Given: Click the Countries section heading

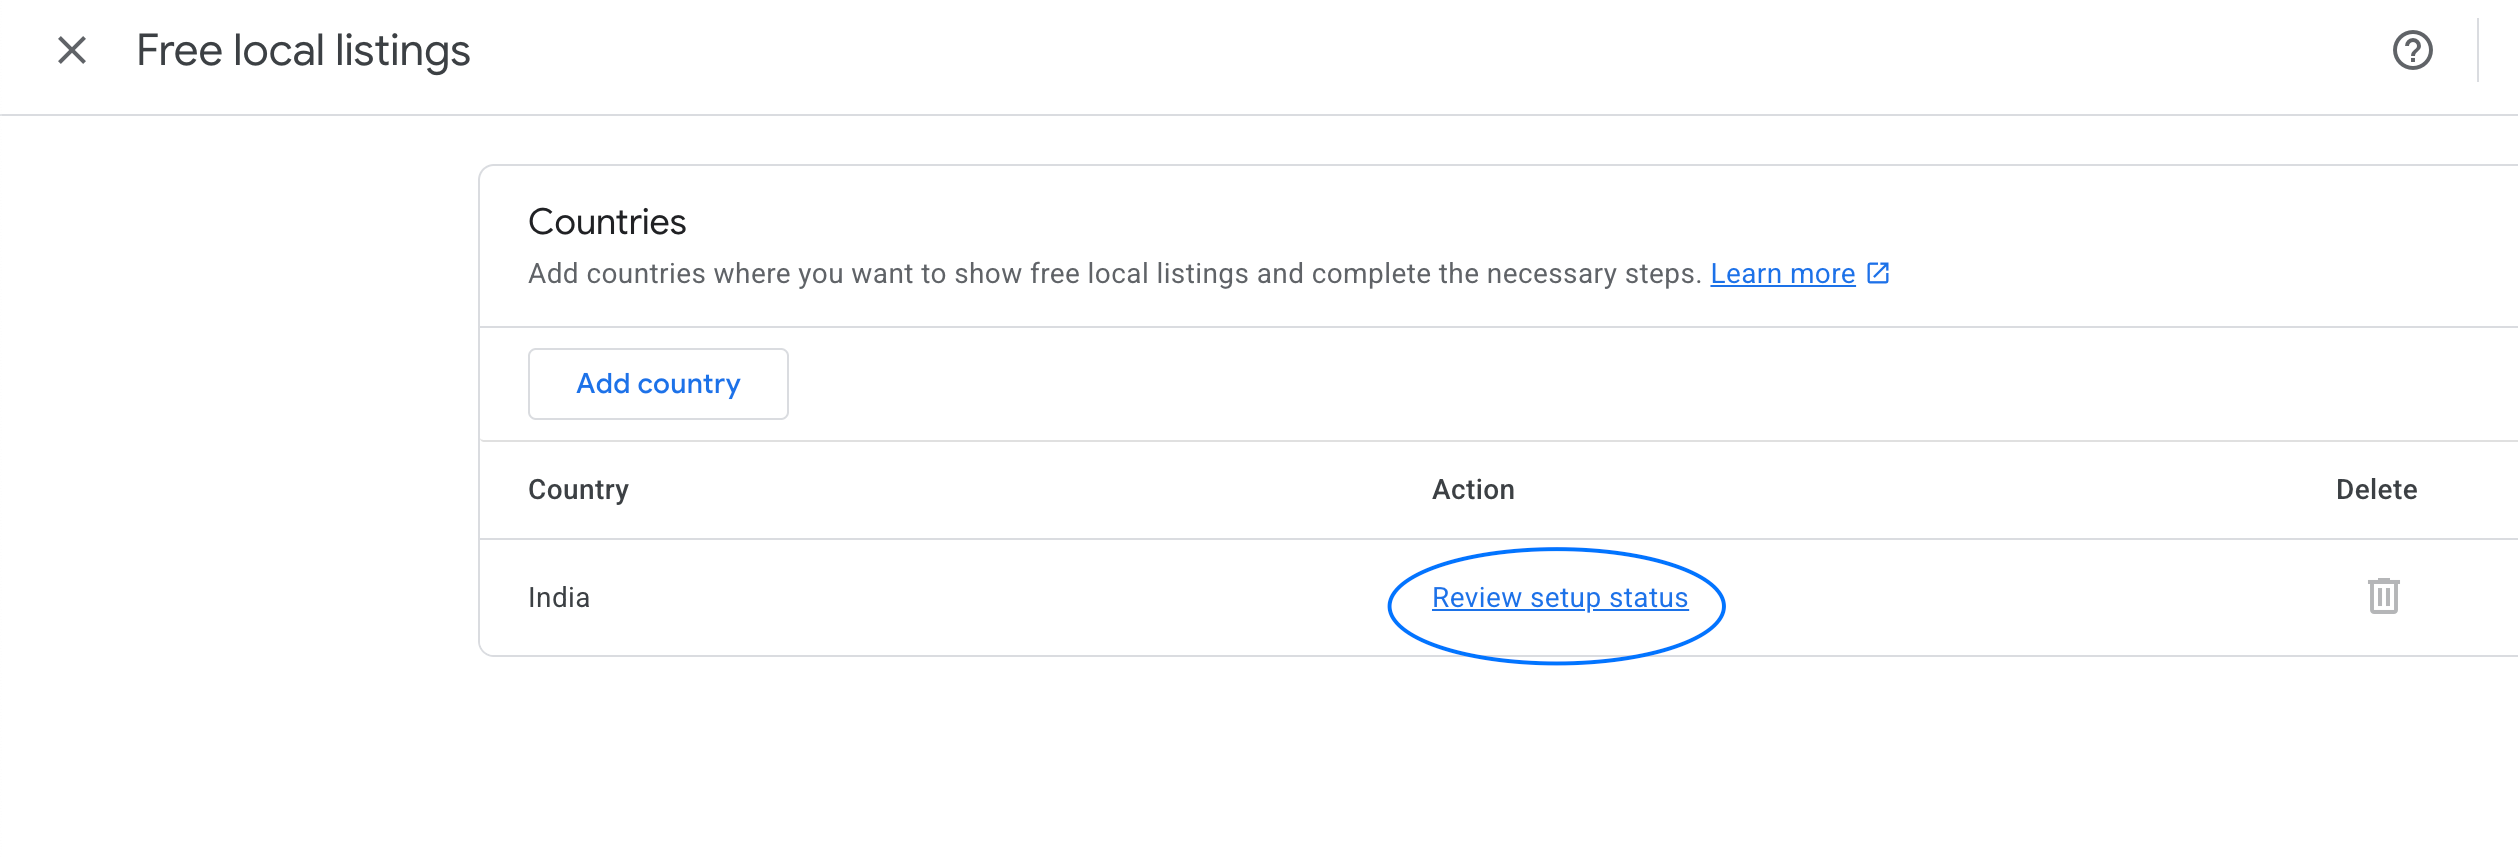Looking at the screenshot, I should [607, 222].
